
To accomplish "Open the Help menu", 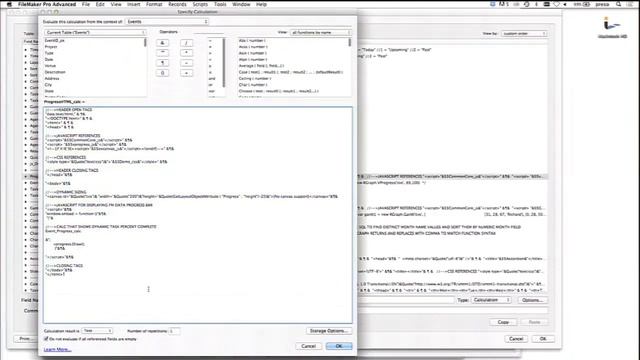I will pyautogui.click(x=261, y=4).
